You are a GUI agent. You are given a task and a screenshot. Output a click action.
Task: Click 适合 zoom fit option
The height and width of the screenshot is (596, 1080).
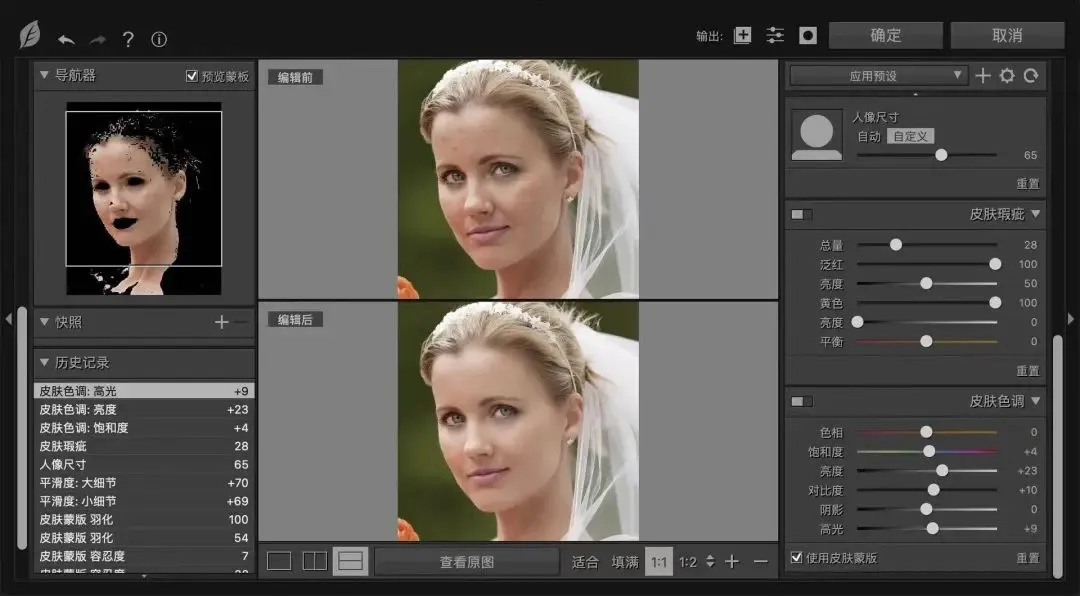click(x=585, y=562)
